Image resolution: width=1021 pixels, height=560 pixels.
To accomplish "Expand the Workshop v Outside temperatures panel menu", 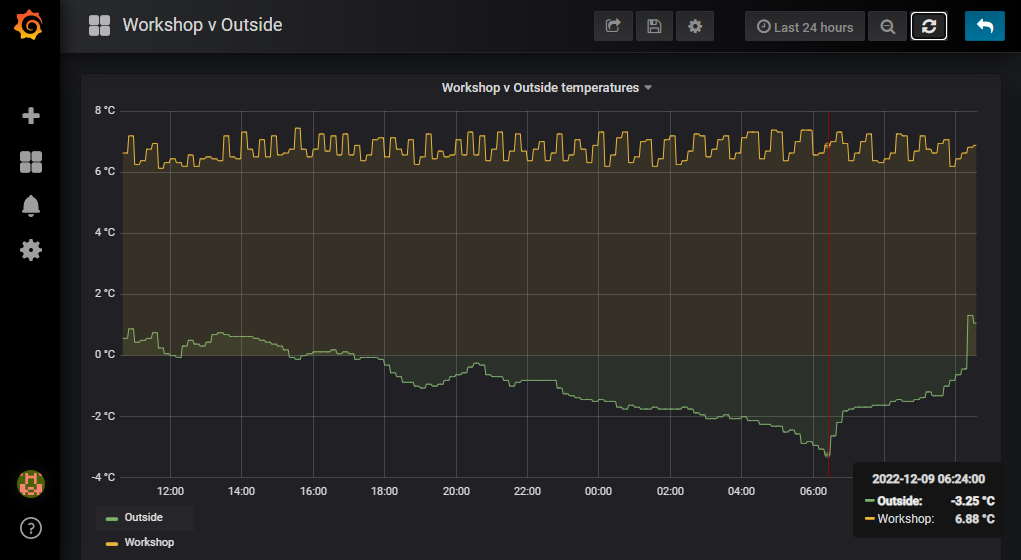I will click(546, 88).
